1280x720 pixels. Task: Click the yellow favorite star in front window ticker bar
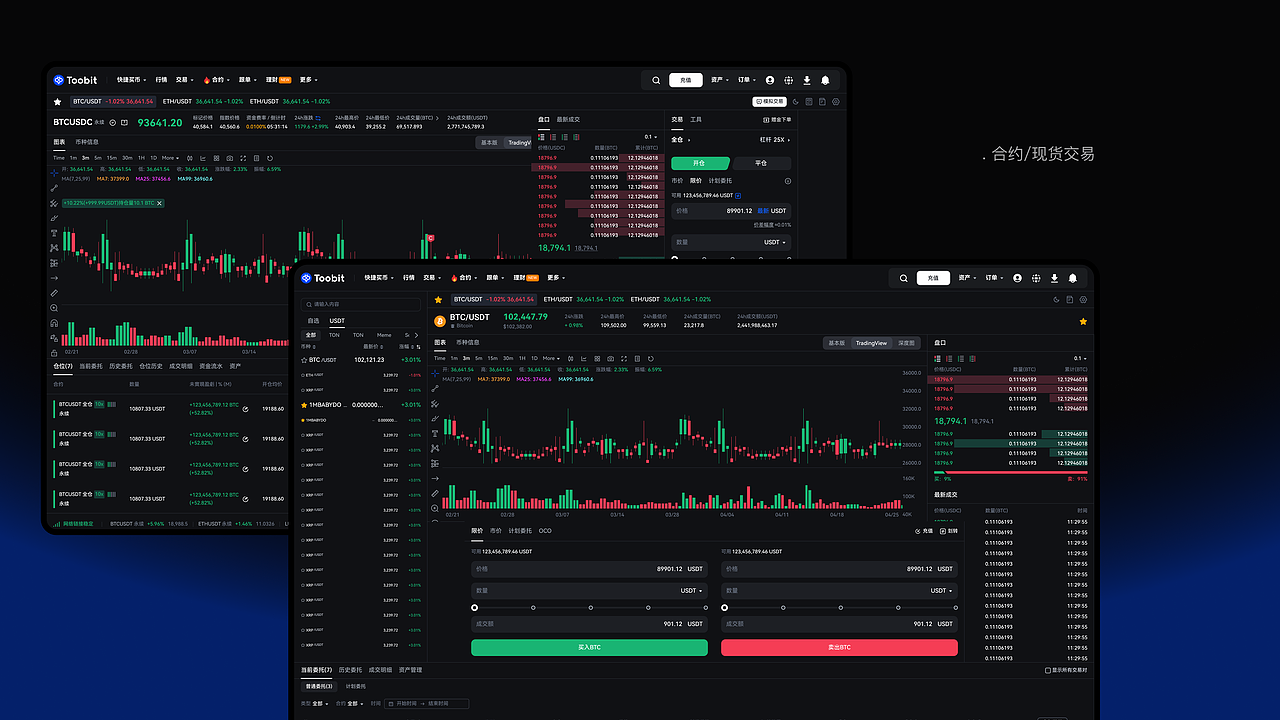438,299
